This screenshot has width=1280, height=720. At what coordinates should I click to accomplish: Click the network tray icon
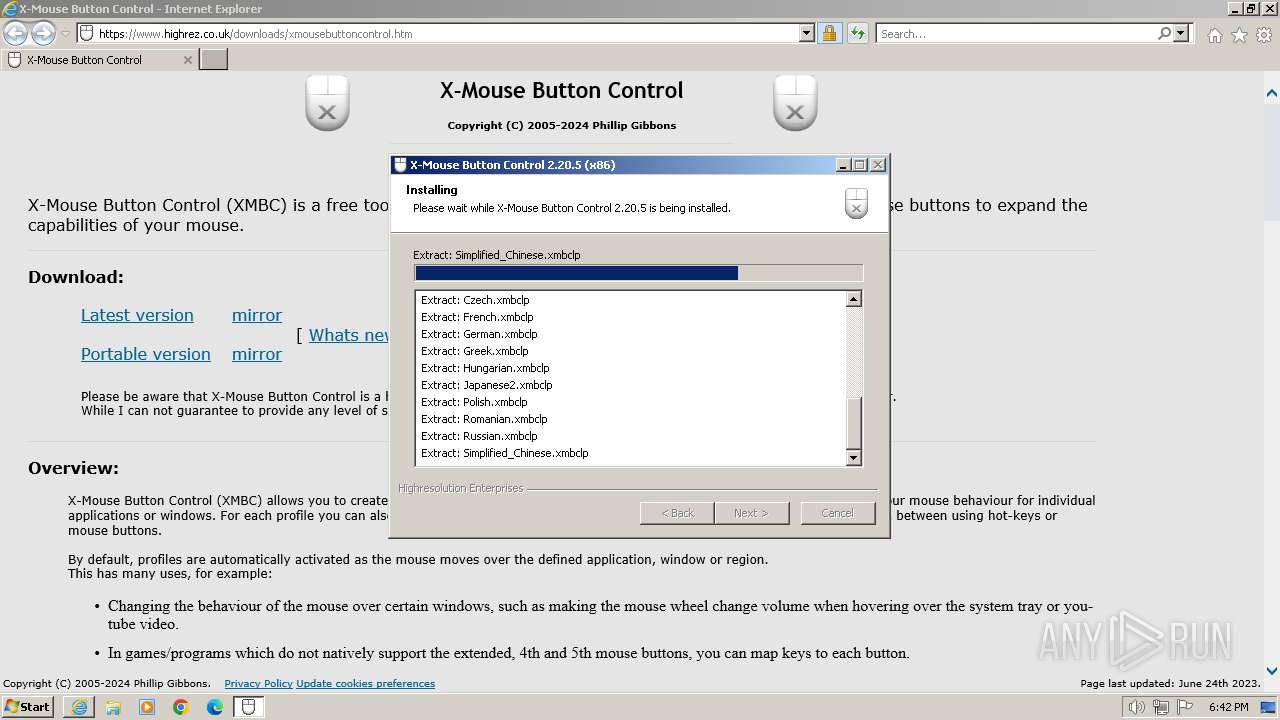(x=1161, y=707)
